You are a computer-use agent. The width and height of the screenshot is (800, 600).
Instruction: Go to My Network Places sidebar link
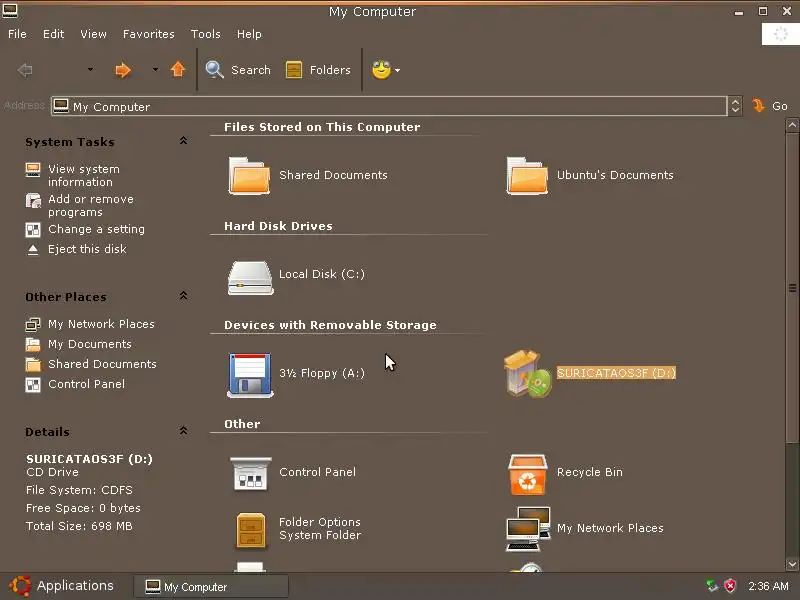101,324
